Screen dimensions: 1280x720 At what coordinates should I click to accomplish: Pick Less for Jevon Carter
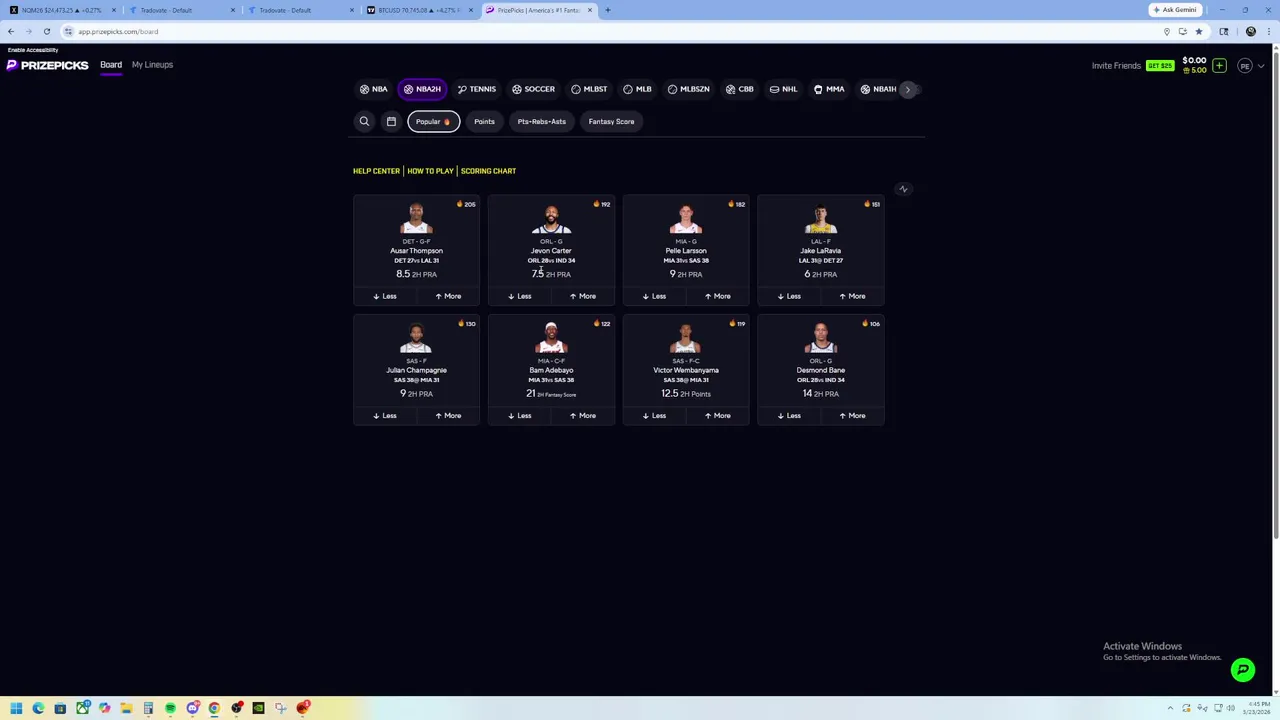tap(519, 296)
